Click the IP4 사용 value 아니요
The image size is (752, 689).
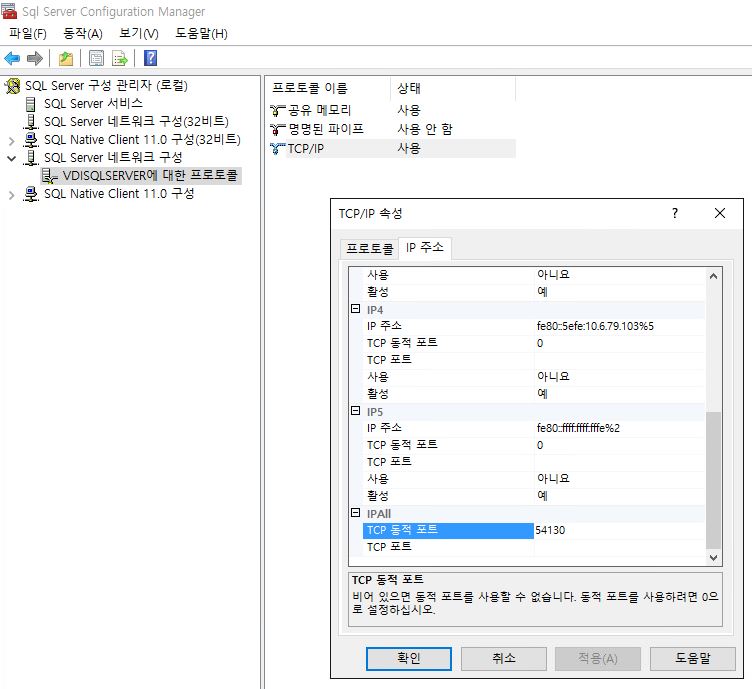pyautogui.click(x=620, y=377)
